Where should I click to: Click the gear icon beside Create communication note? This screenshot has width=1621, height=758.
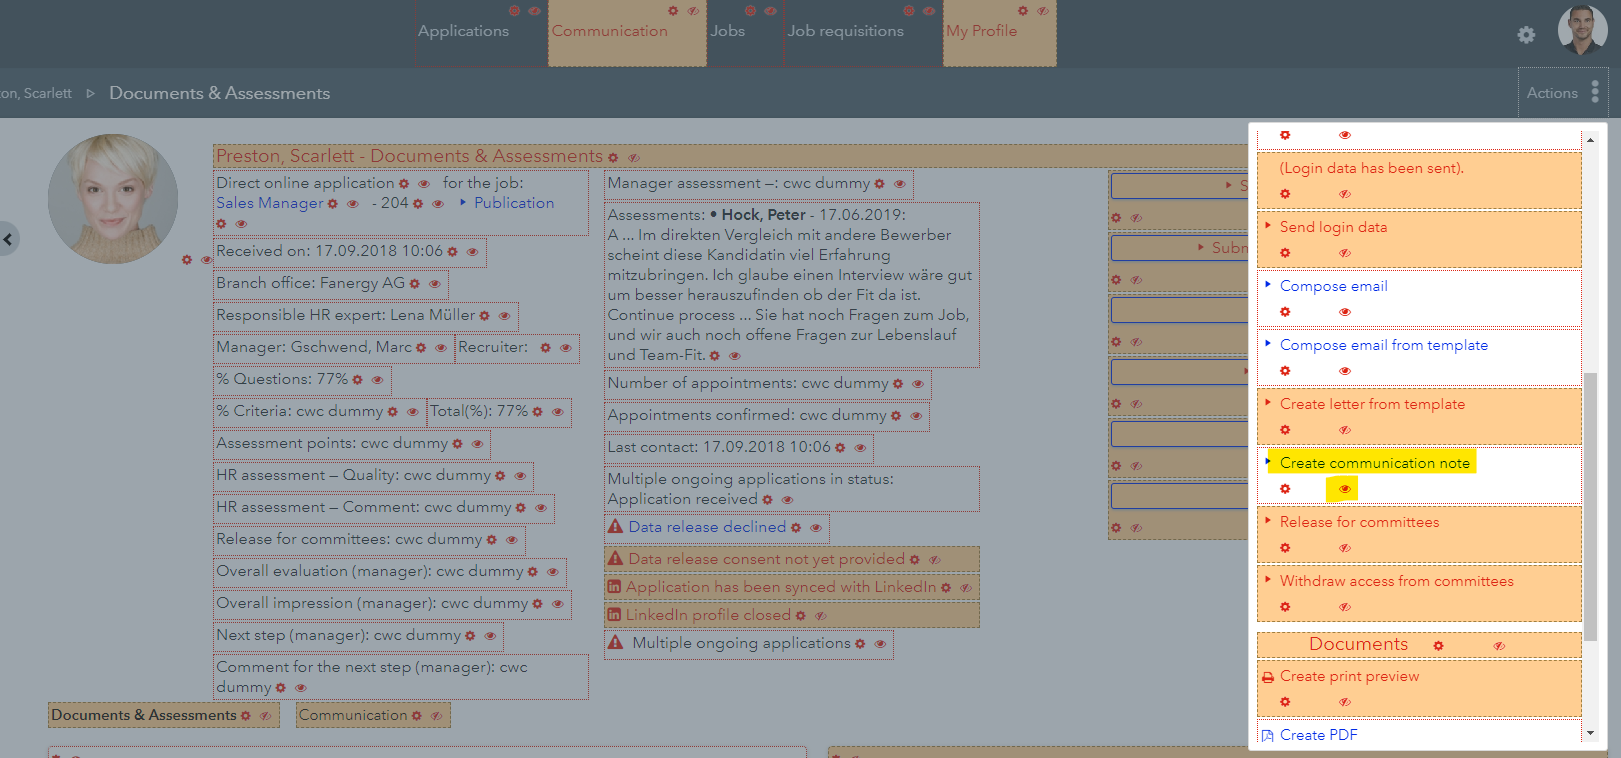pyautogui.click(x=1285, y=489)
